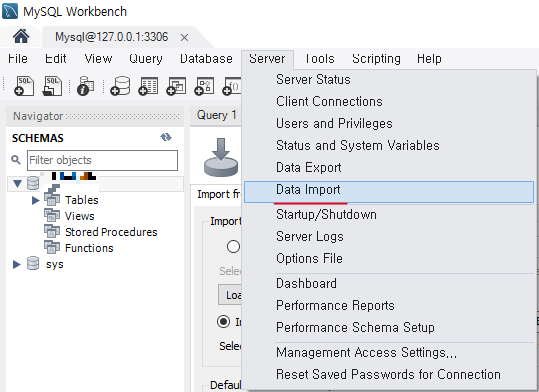Refresh the SCHEMAS list
This screenshot has height=392, width=539.
click(166, 137)
